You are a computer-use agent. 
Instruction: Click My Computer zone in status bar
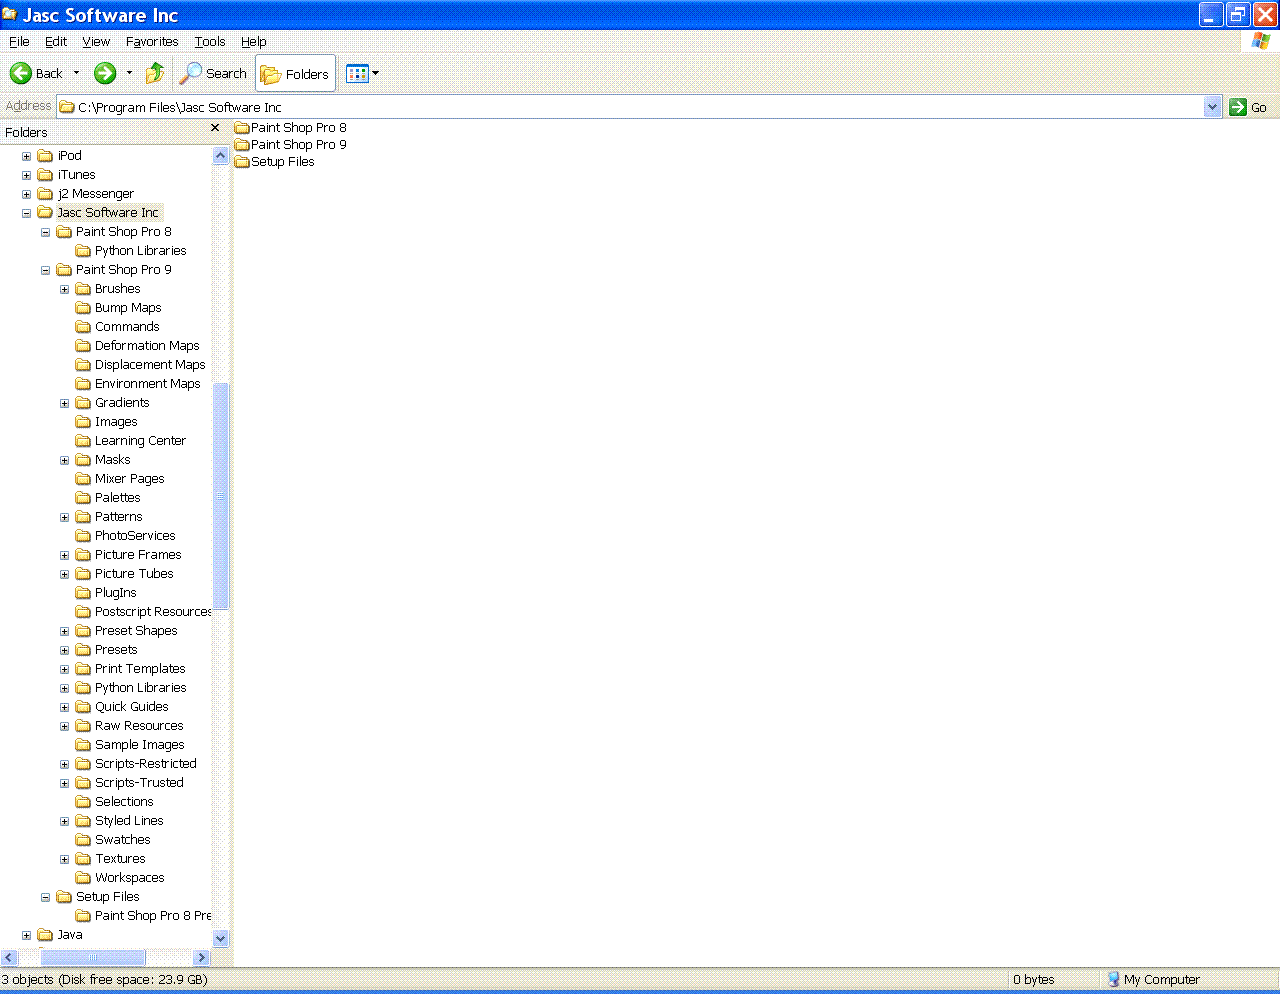[x=1152, y=980]
